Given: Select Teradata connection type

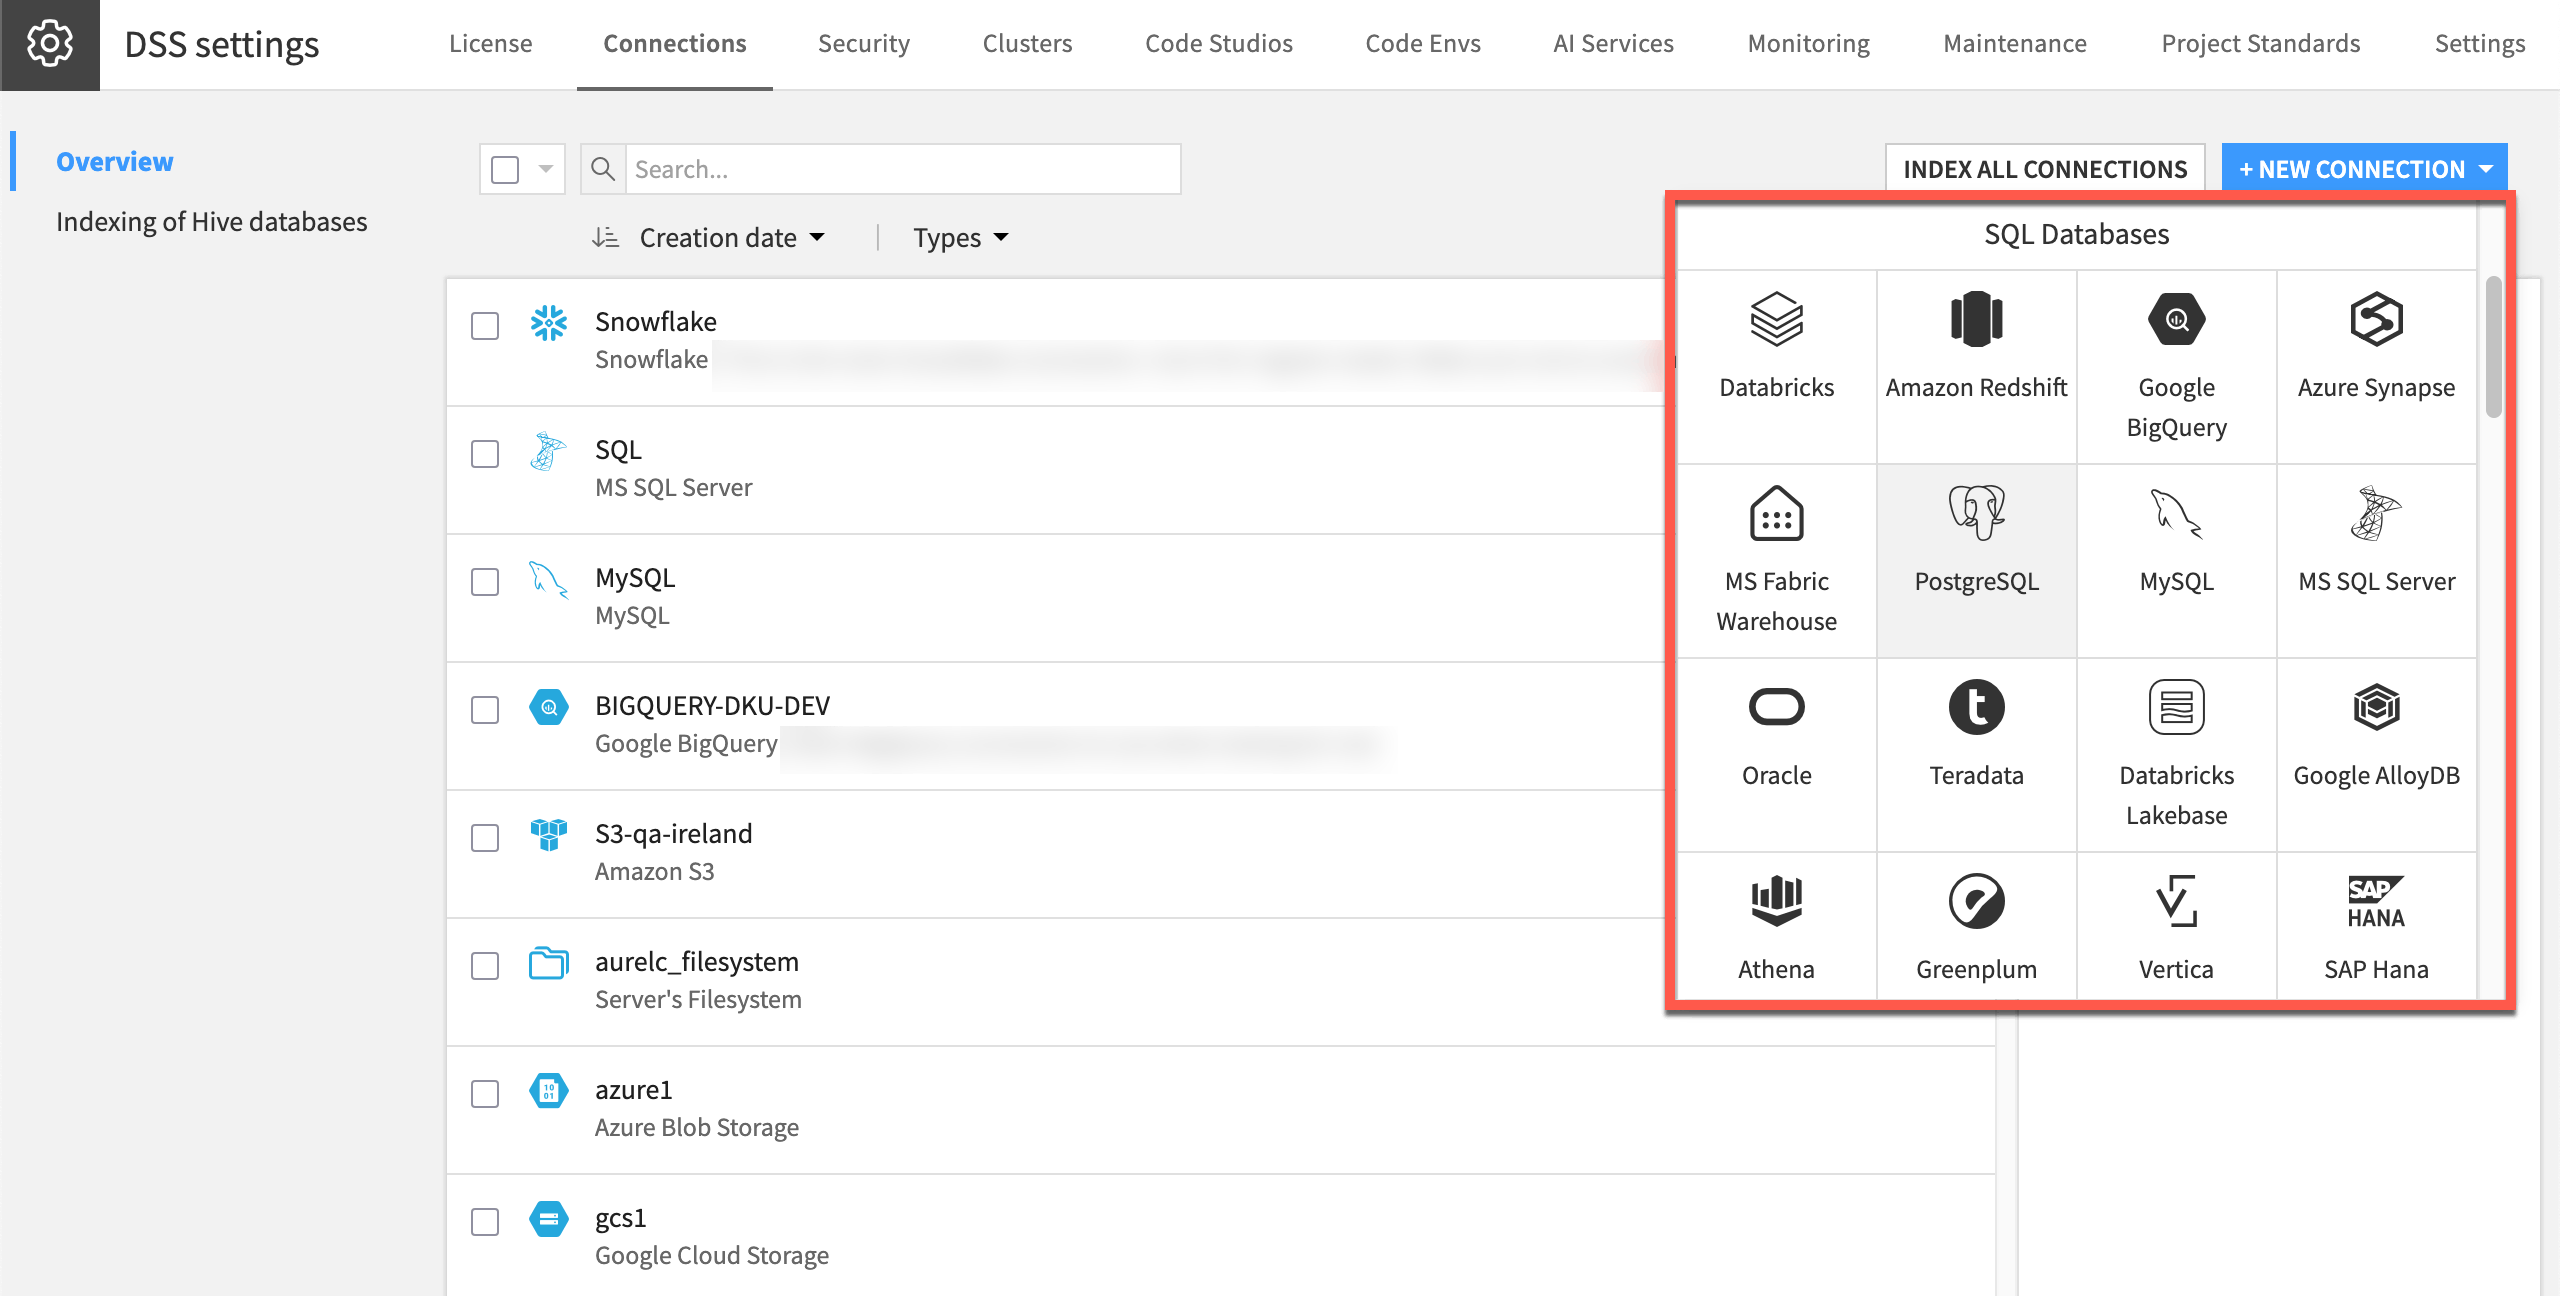Looking at the screenshot, I should coord(1976,754).
